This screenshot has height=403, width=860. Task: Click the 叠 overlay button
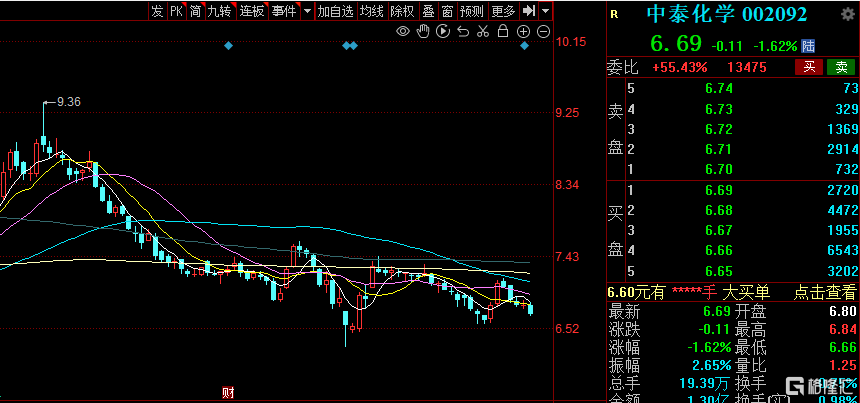pos(428,10)
